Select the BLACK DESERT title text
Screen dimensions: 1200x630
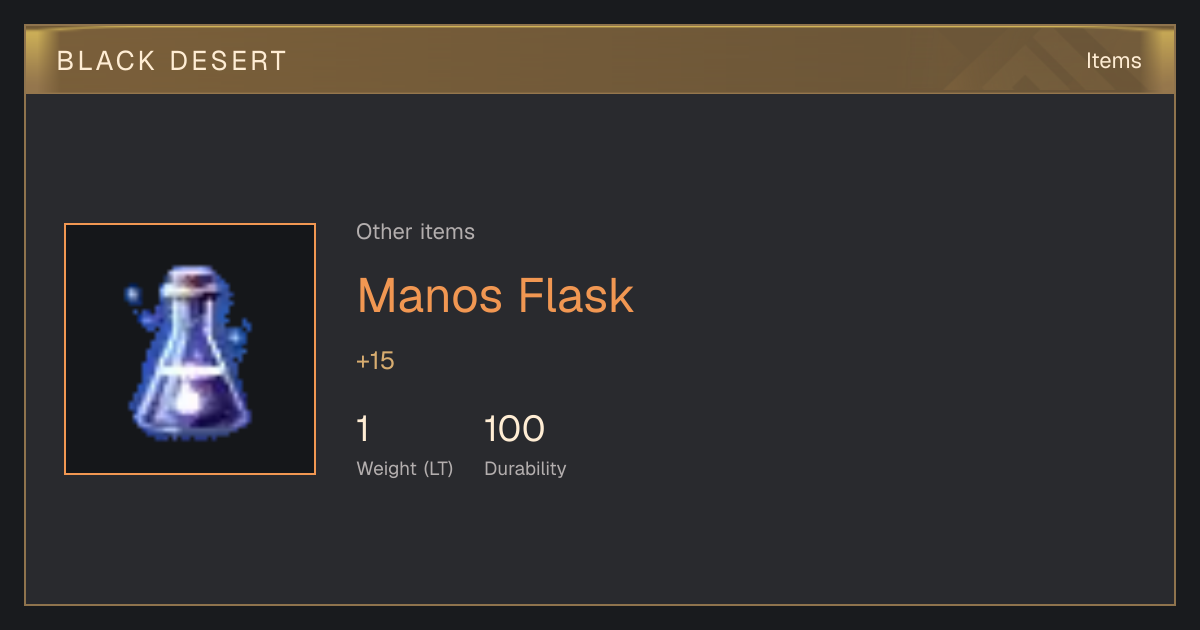pyautogui.click(x=172, y=61)
